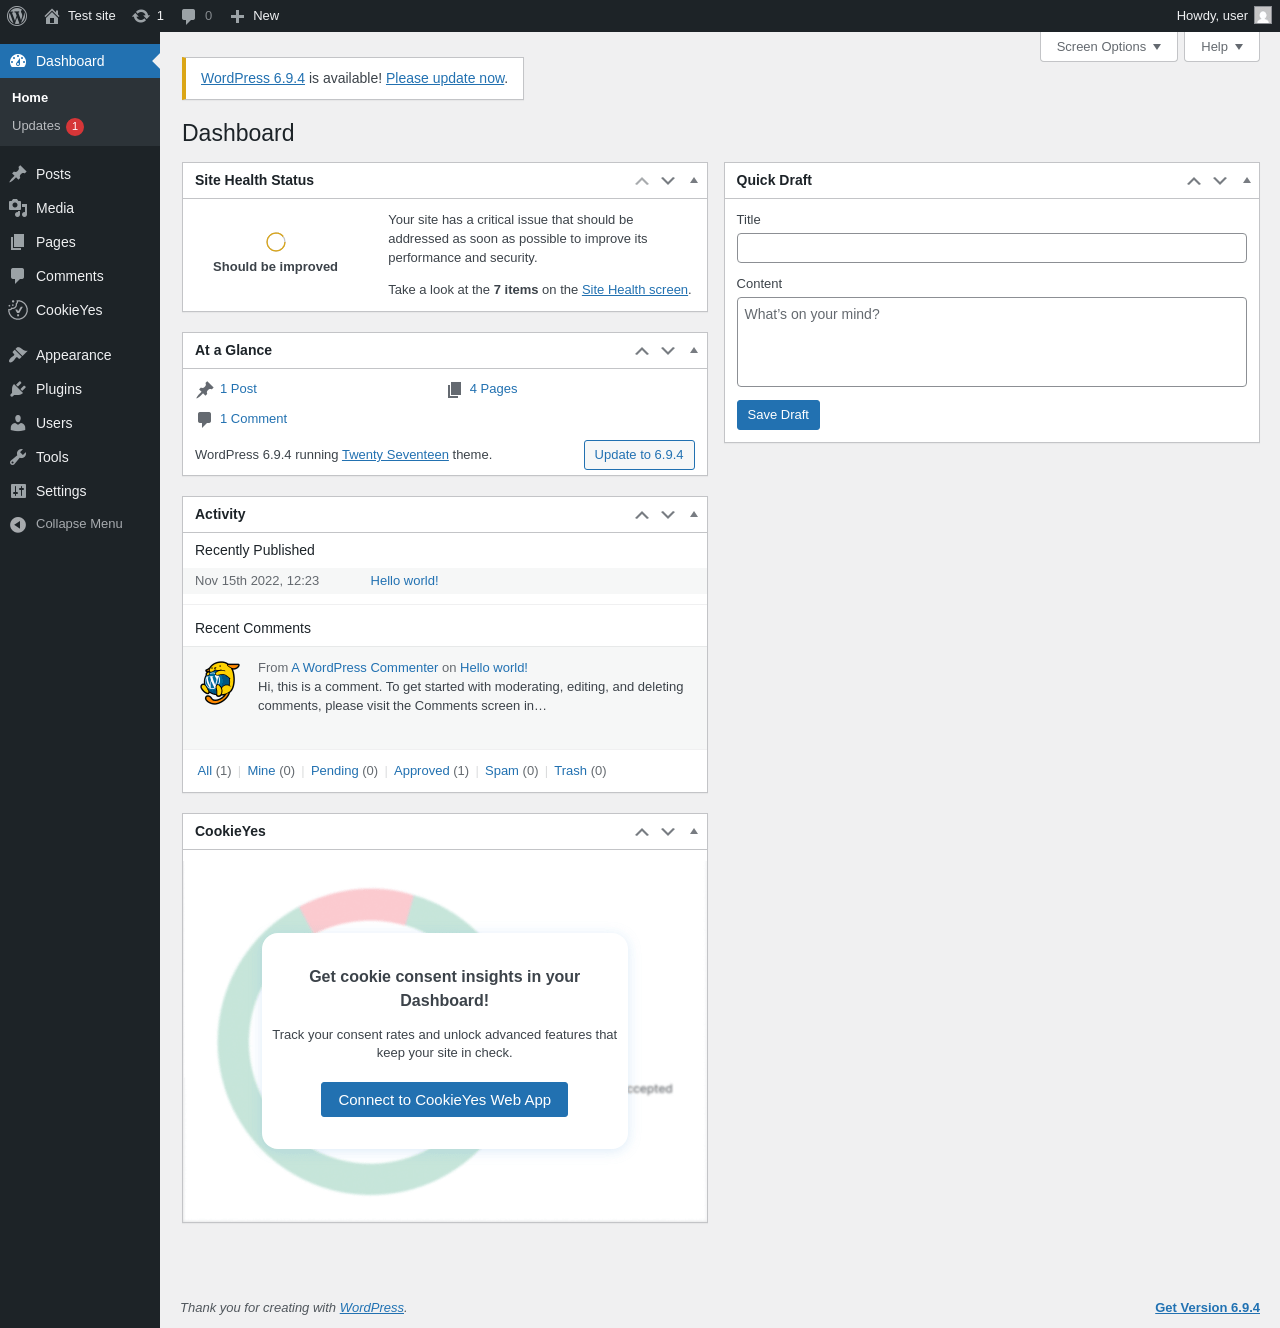
Task: Click the Users person icon in the sidebar
Action: coord(18,423)
